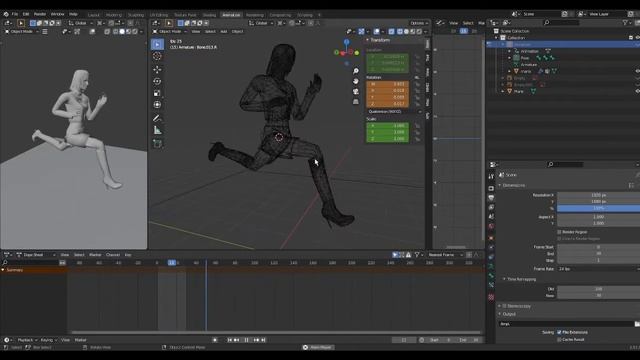Select the Select Box tool in center viewport
The width and height of the screenshot is (640, 360).
(x=157, y=44)
